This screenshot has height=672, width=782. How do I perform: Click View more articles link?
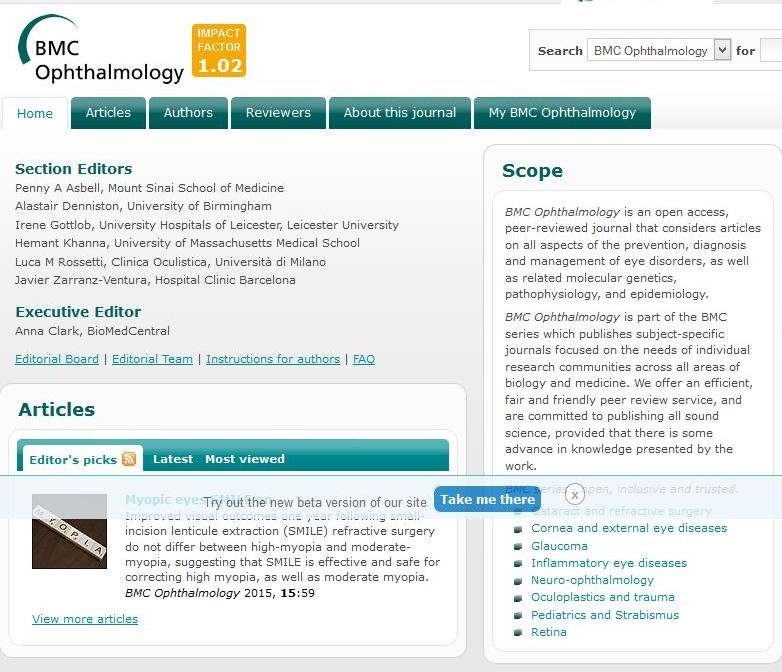(x=85, y=619)
